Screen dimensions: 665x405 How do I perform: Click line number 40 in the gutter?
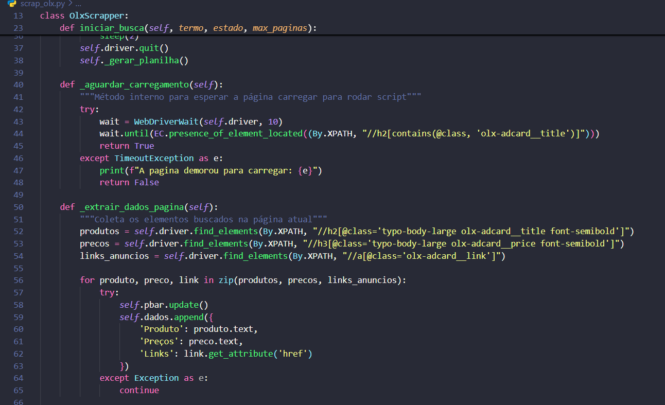coord(18,84)
